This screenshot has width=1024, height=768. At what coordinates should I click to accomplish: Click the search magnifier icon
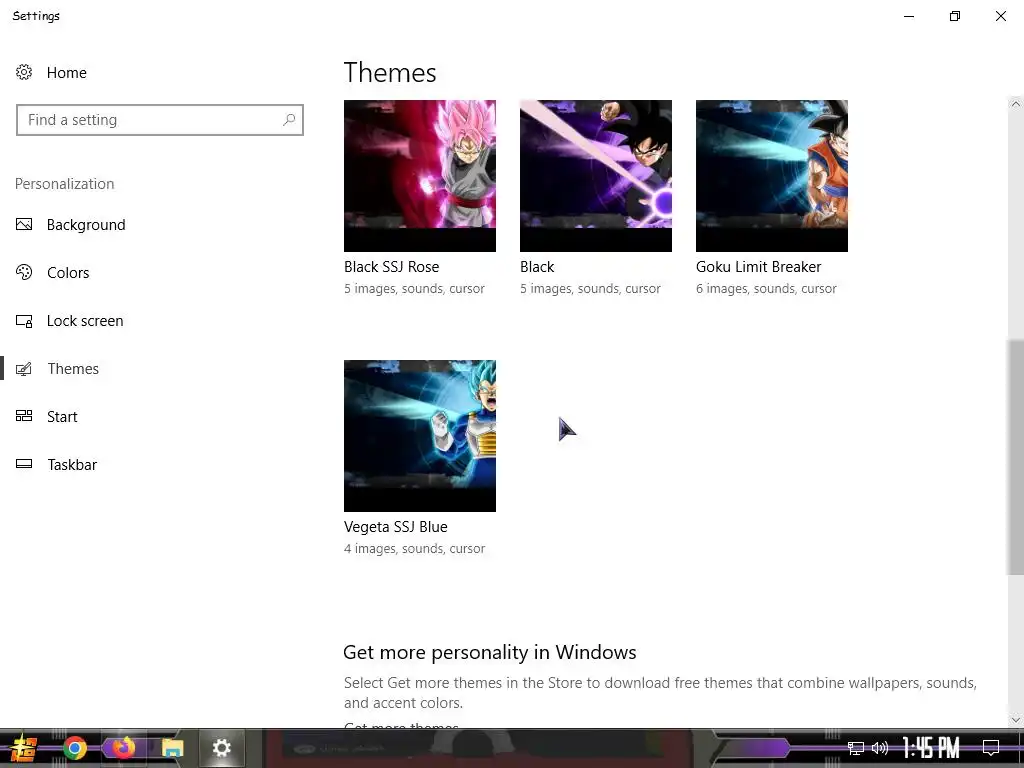289,120
